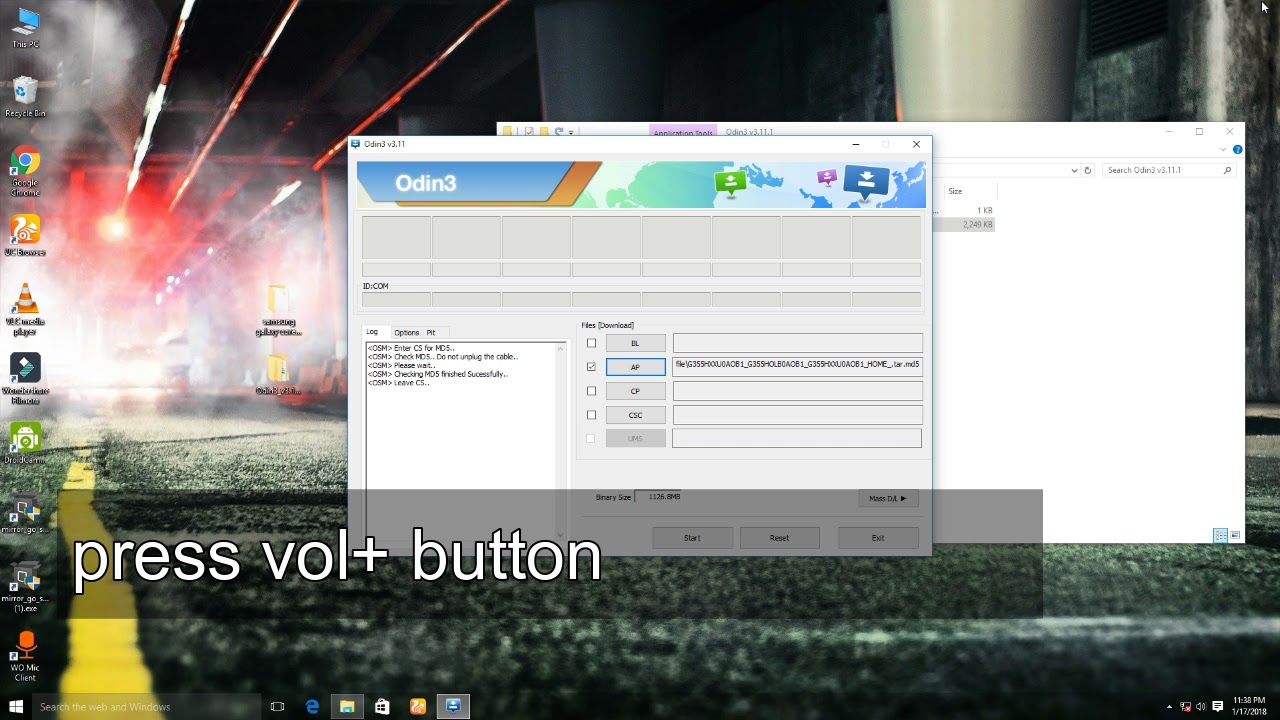Select the Odin3 folder on the desktop

click(x=278, y=375)
